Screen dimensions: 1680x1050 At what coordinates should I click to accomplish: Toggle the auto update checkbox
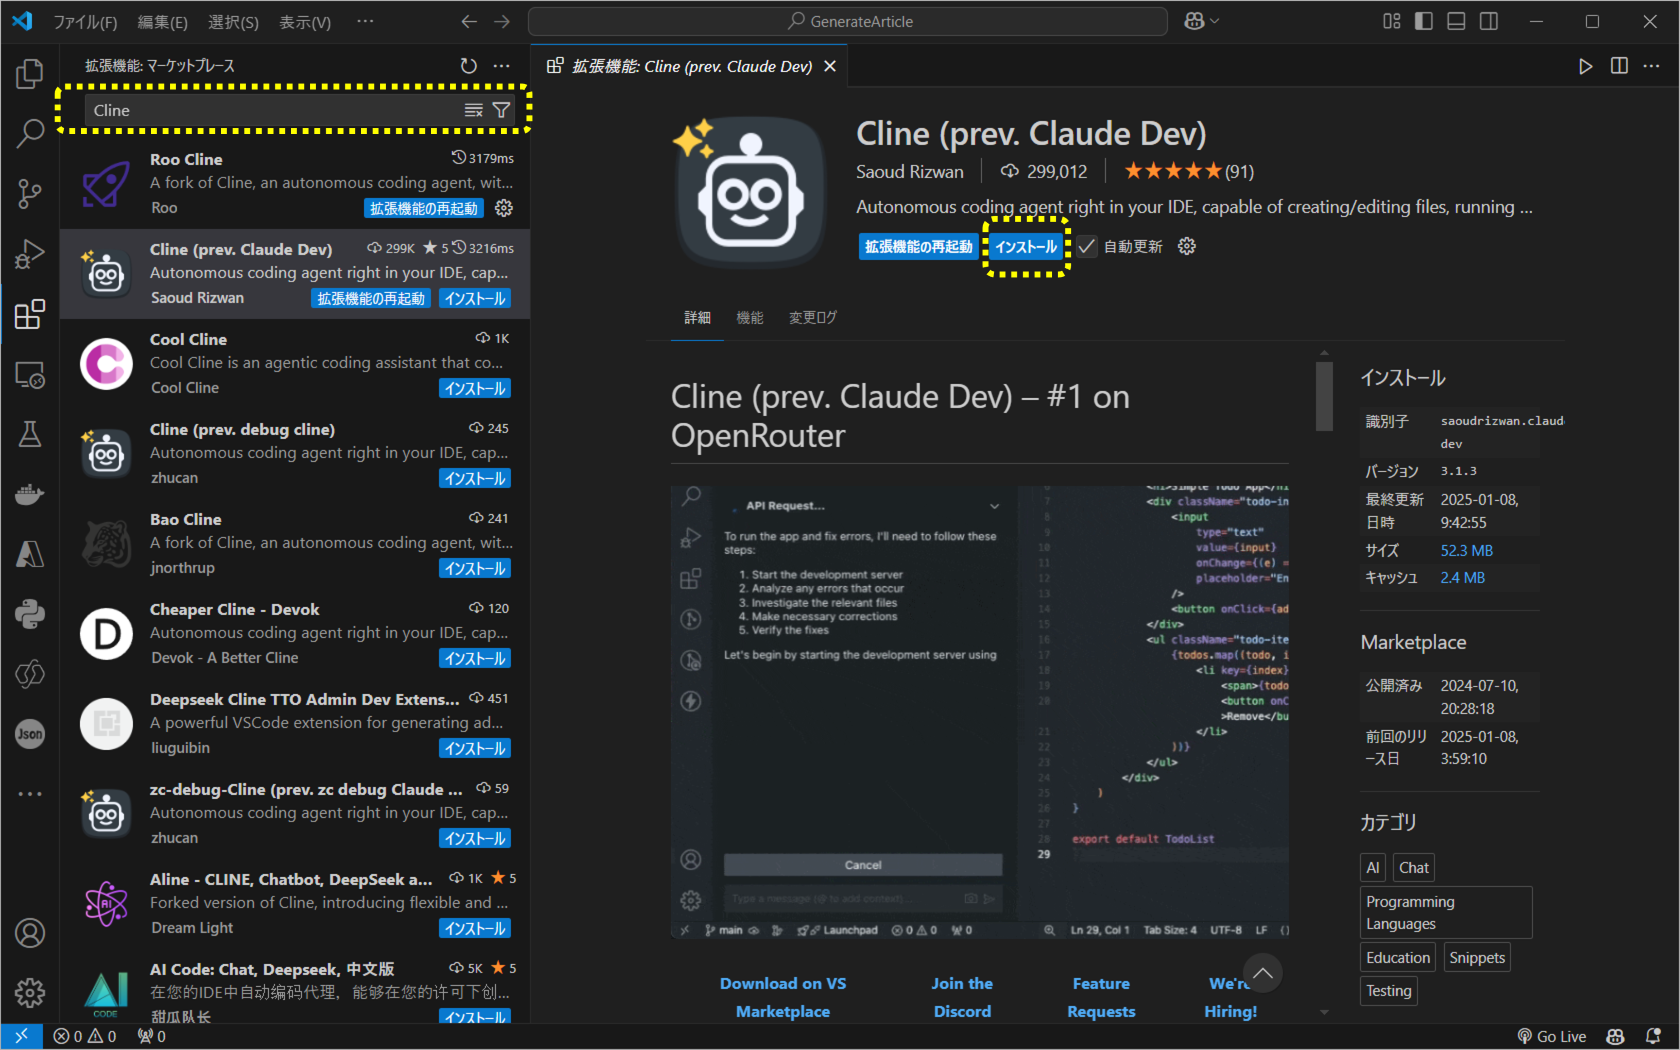(x=1087, y=246)
